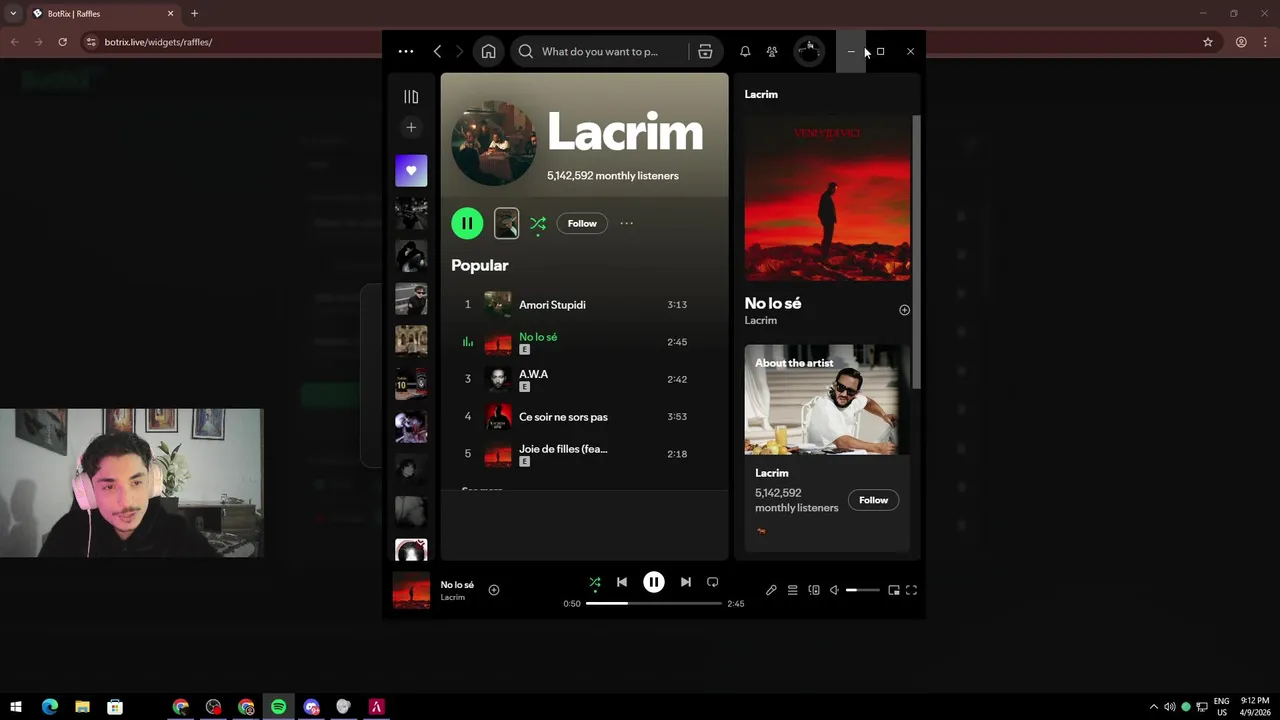Enable repeat in the player bar
This screenshot has height=720, width=1280.
(x=712, y=582)
